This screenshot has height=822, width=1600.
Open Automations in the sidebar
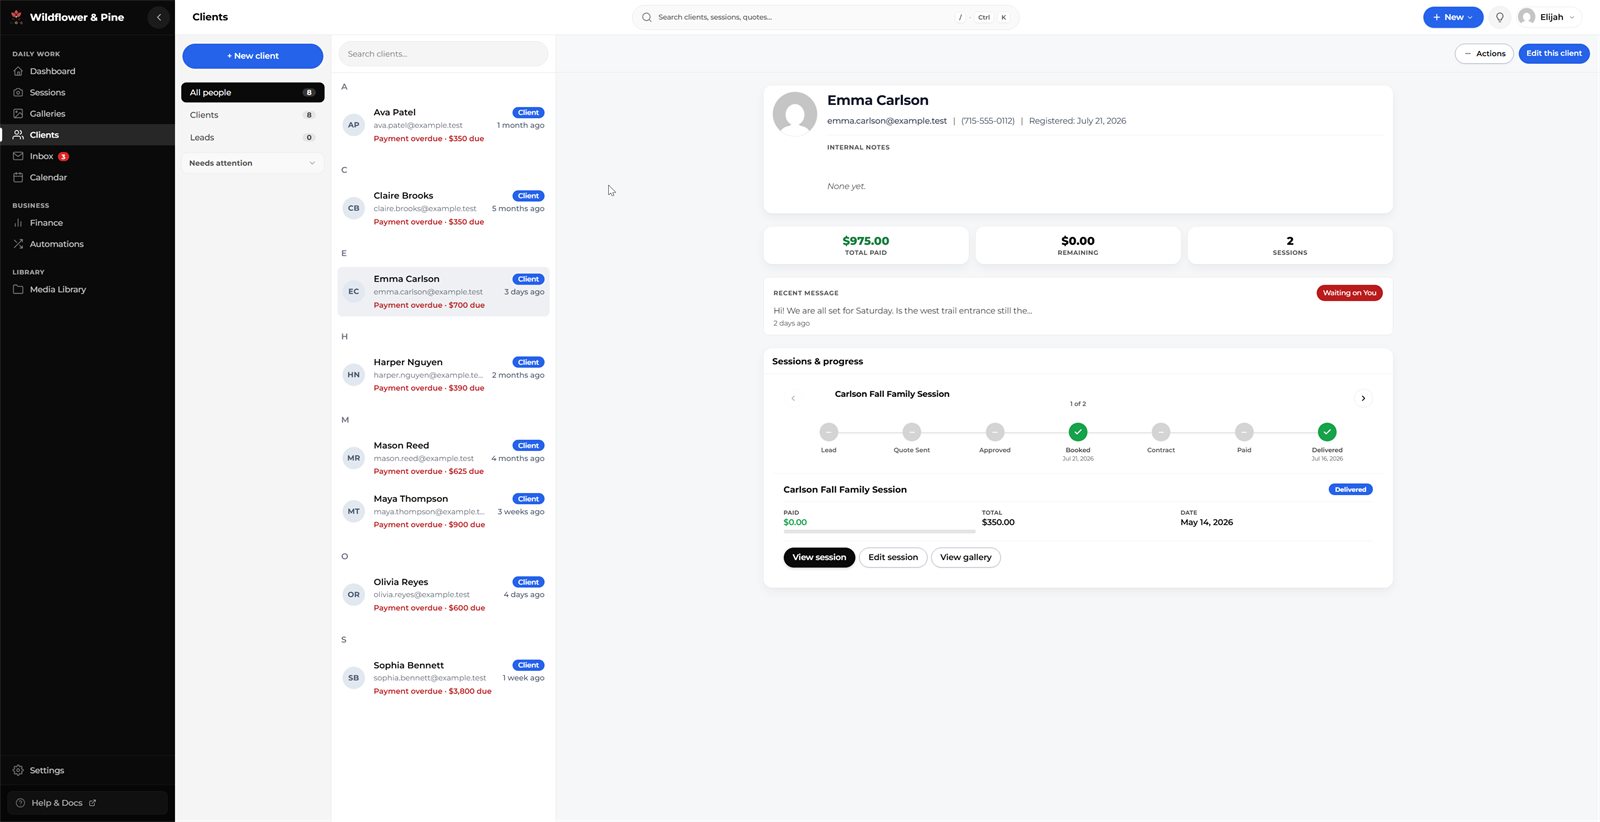pyautogui.click(x=87, y=244)
